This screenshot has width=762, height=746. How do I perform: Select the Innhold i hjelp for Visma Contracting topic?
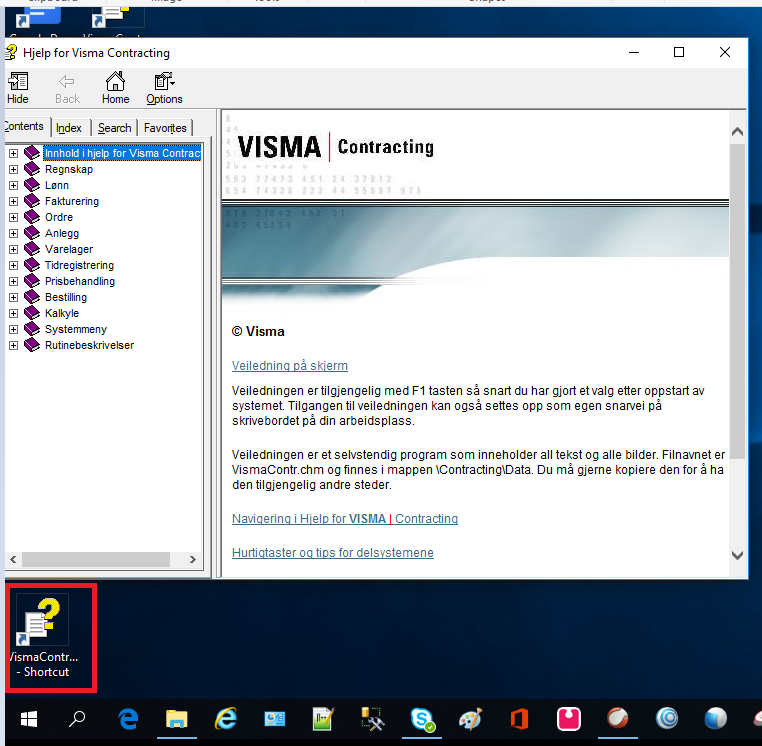pos(122,153)
